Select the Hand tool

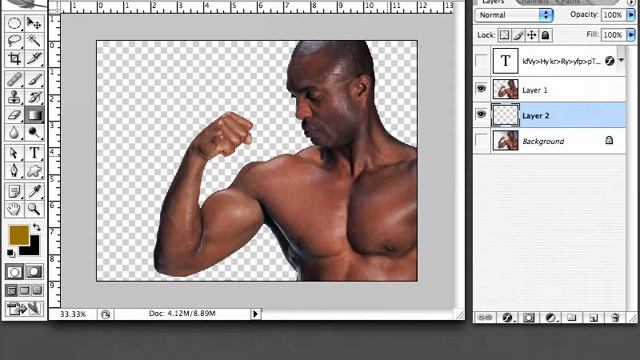click(x=14, y=209)
